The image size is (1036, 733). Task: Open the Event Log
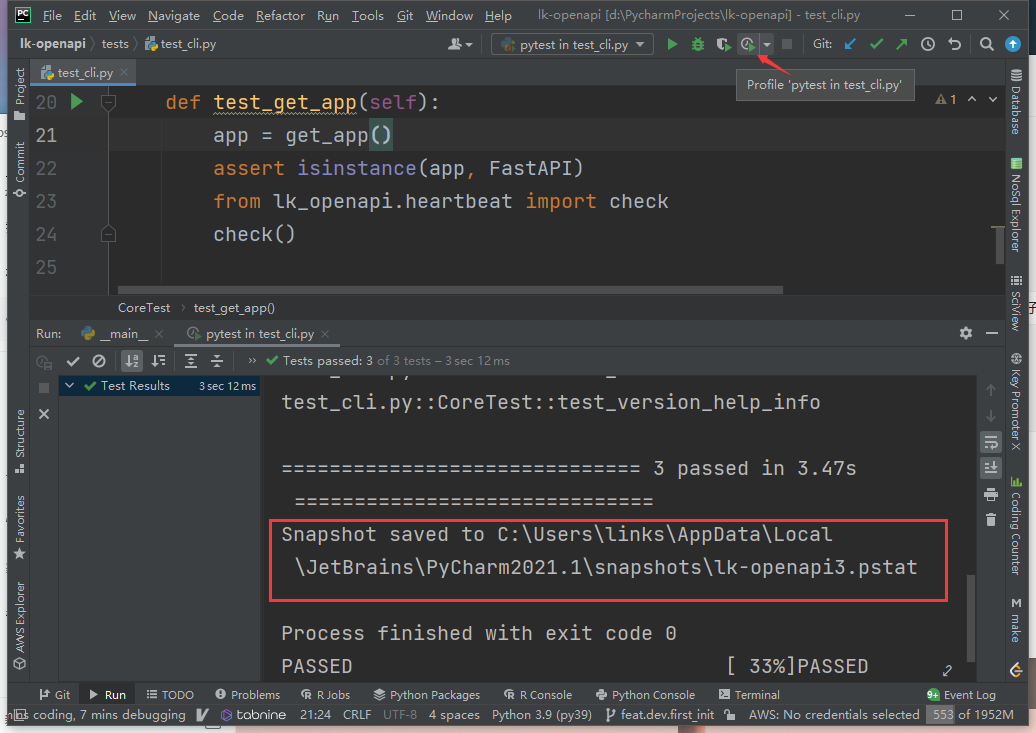tap(961, 695)
